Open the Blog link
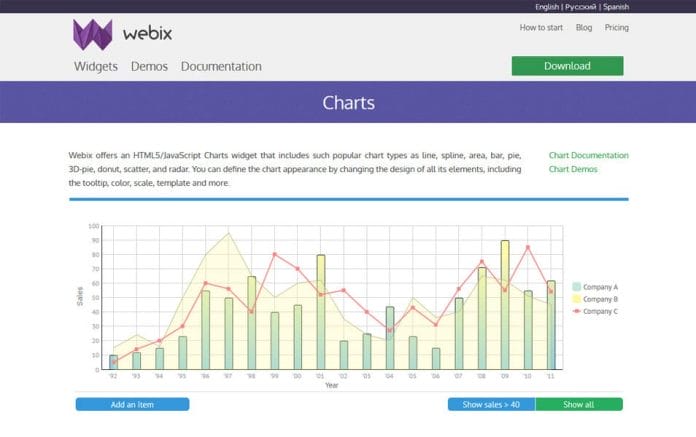This screenshot has width=696, height=437. (584, 28)
